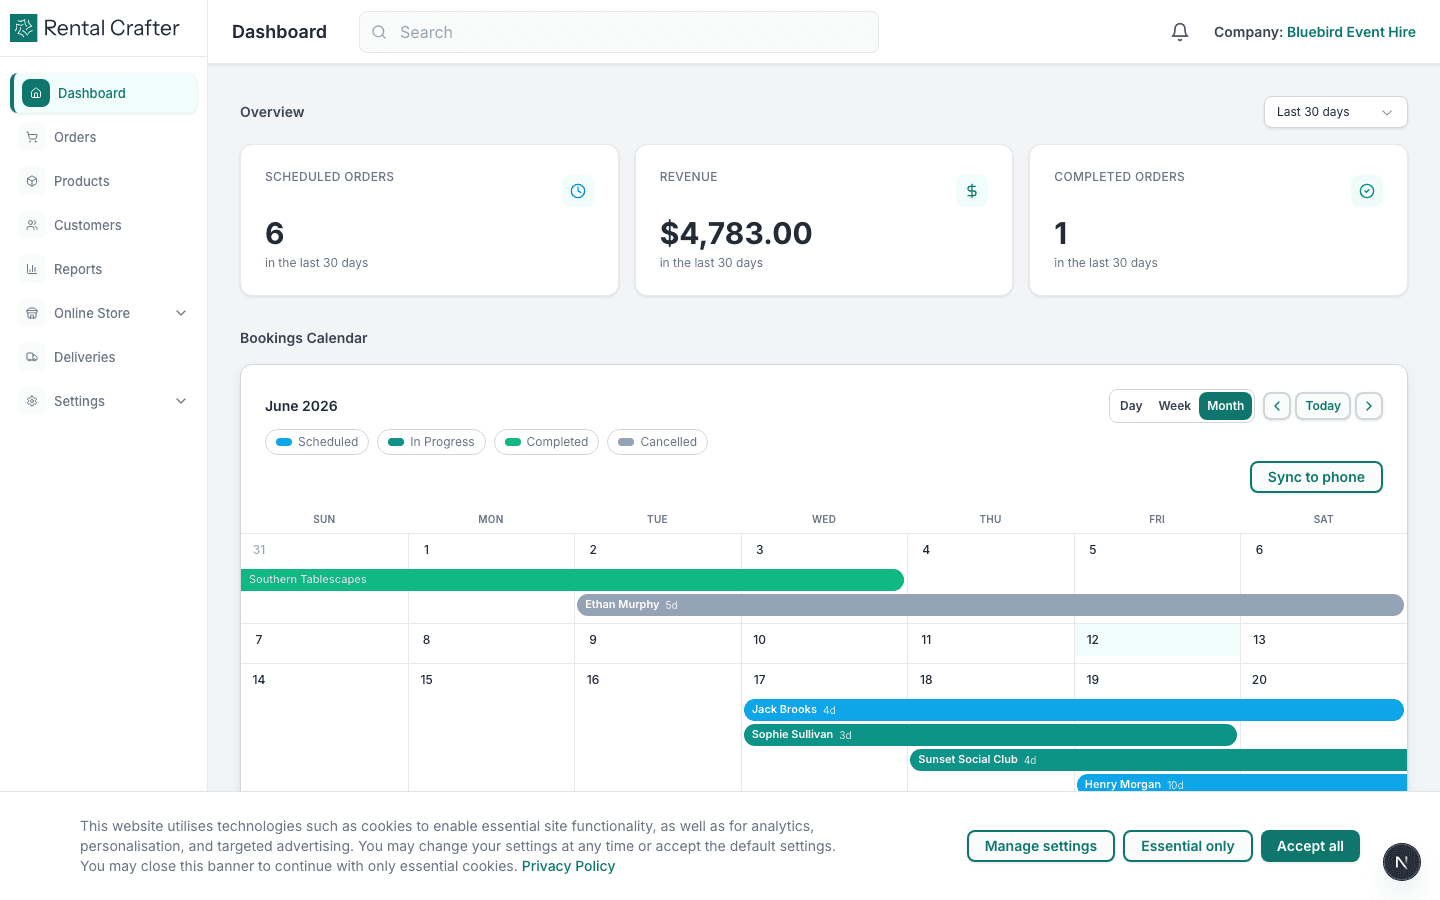Focus the Search input field
The width and height of the screenshot is (1440, 900).
click(619, 32)
